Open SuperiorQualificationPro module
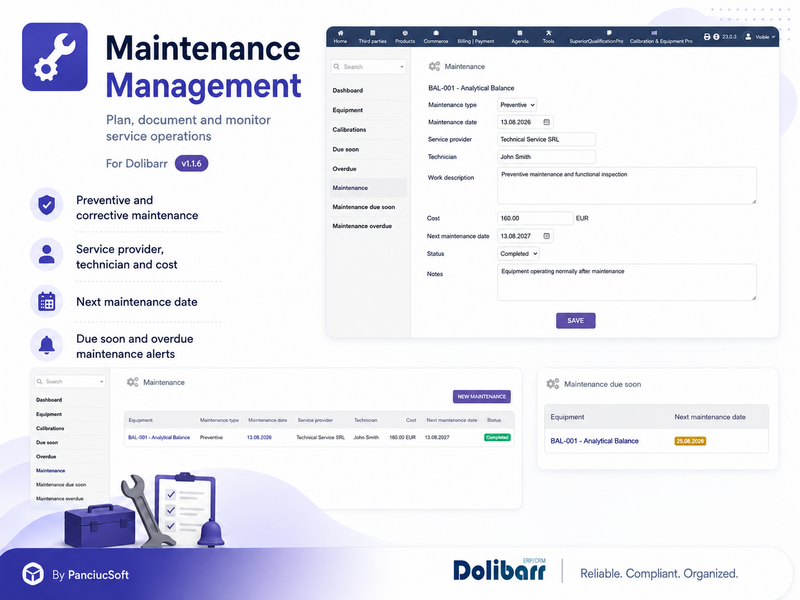The height and width of the screenshot is (600, 800). 596,37
